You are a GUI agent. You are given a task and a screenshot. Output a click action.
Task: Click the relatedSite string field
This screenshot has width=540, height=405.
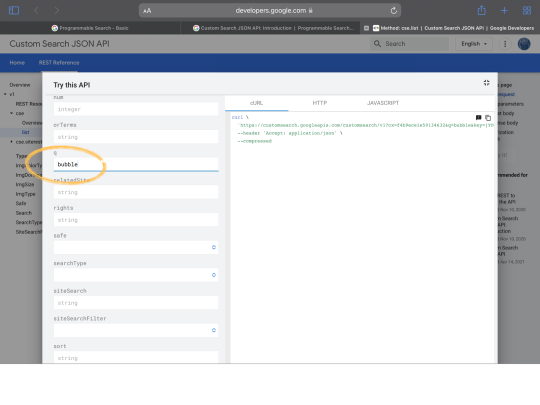point(136,192)
